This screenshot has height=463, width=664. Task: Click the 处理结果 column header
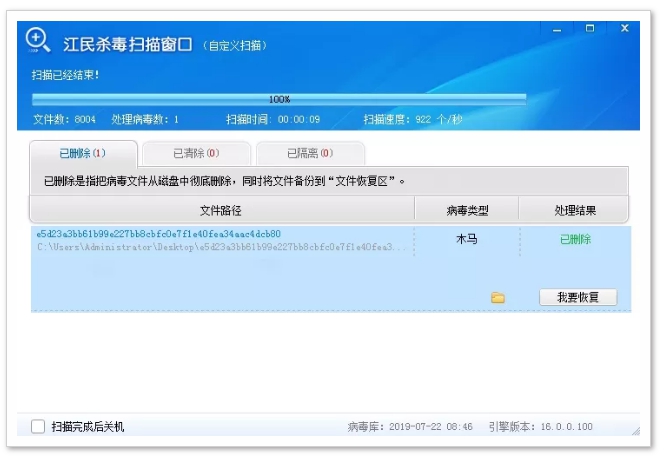point(575,210)
